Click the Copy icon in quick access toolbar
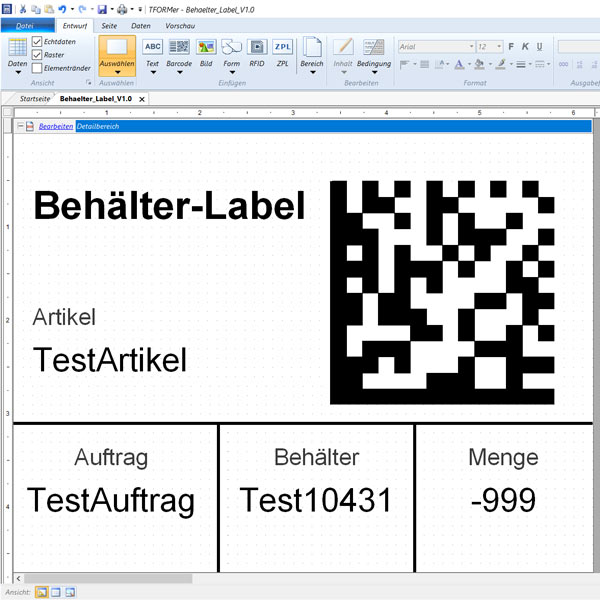This screenshot has height=600, width=600. [36, 9]
